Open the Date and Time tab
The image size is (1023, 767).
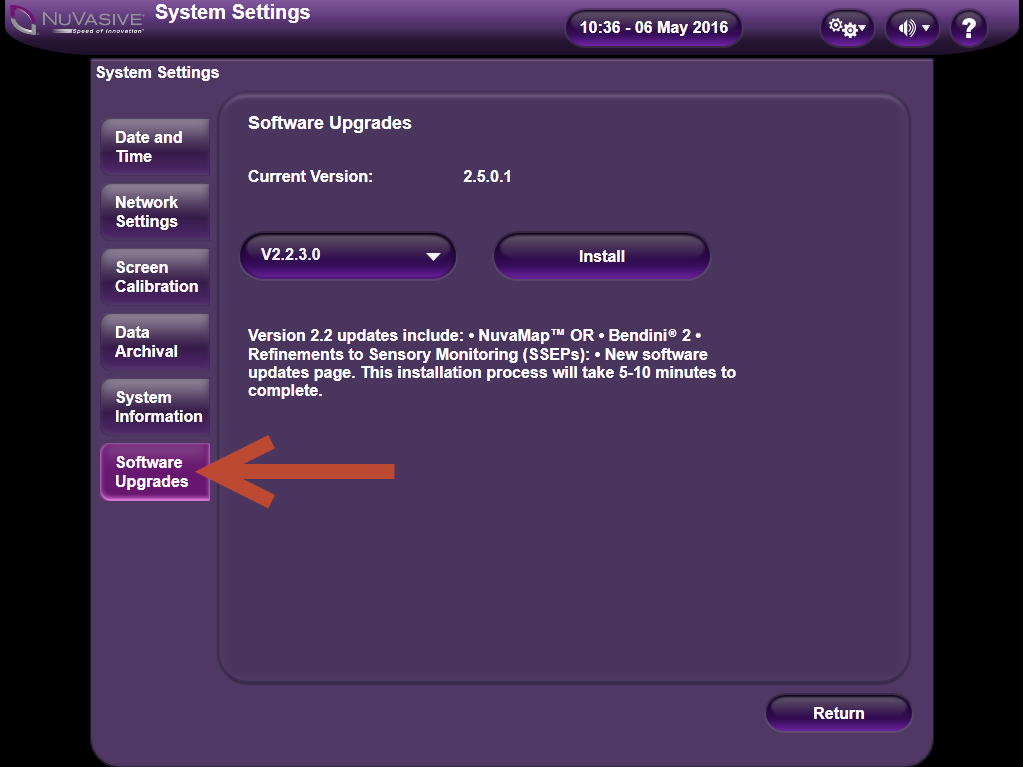point(155,147)
